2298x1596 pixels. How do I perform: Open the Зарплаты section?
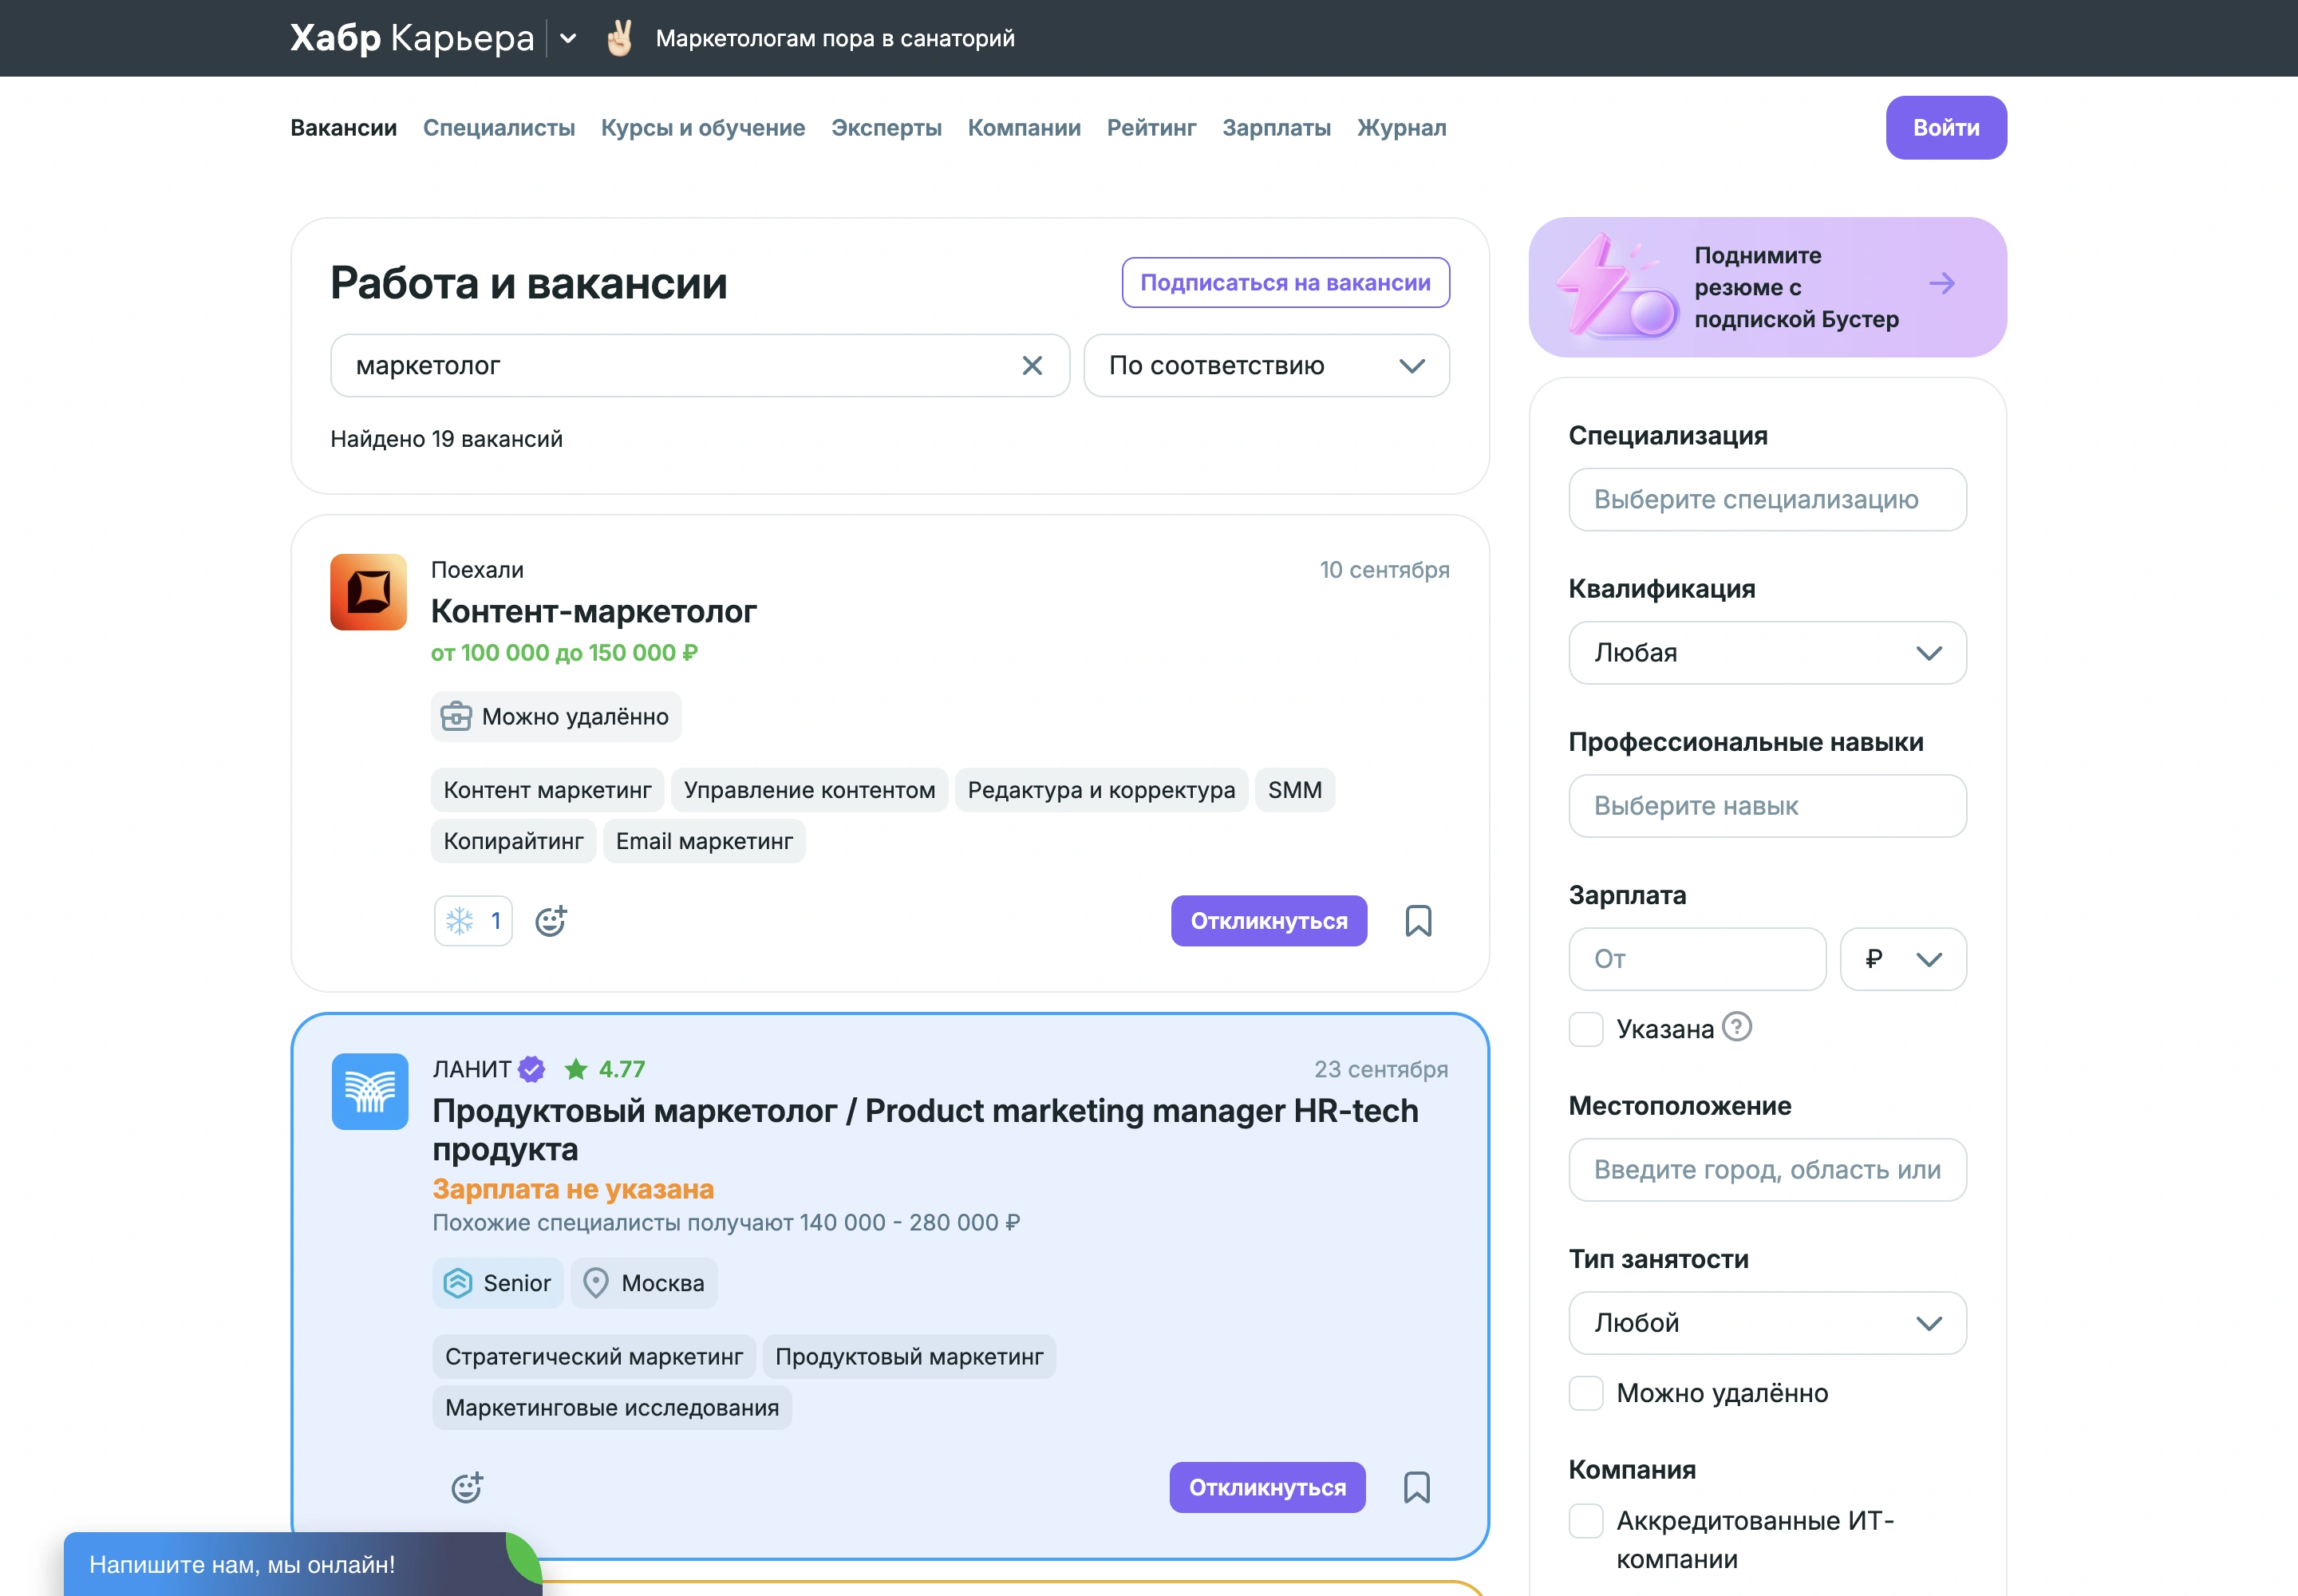tap(1276, 128)
